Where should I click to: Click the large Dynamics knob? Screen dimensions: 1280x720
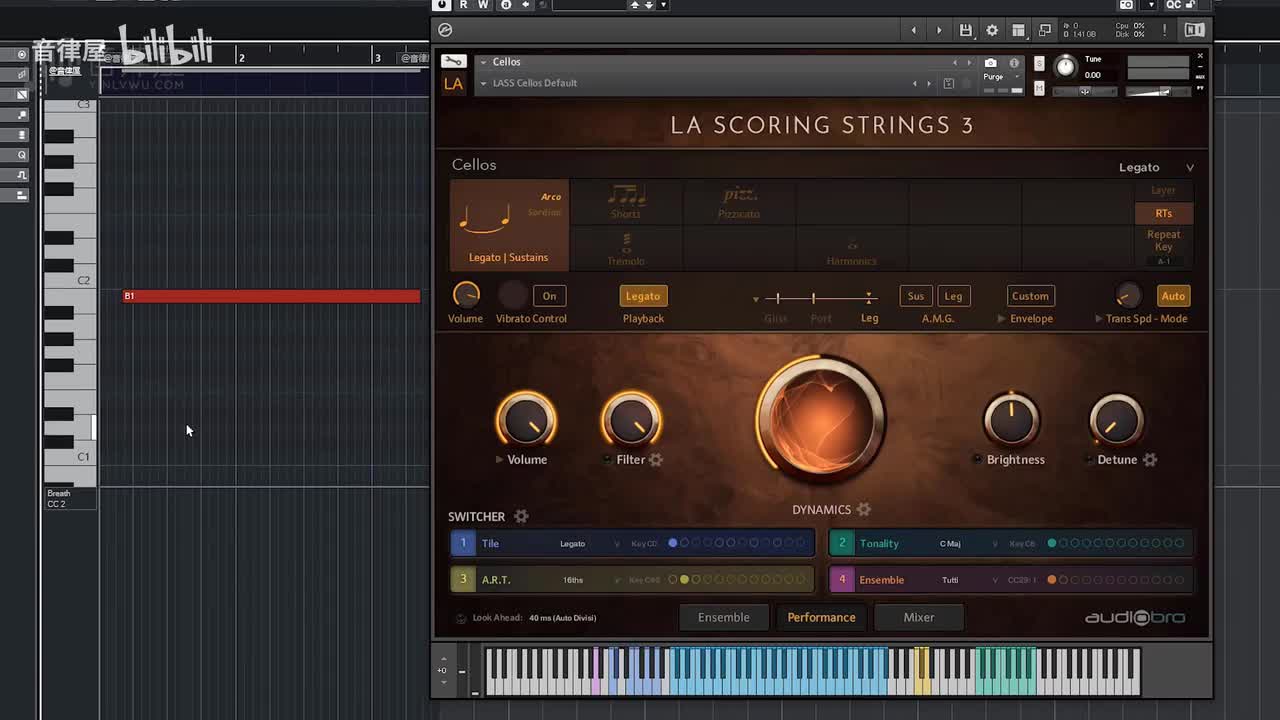(x=820, y=421)
